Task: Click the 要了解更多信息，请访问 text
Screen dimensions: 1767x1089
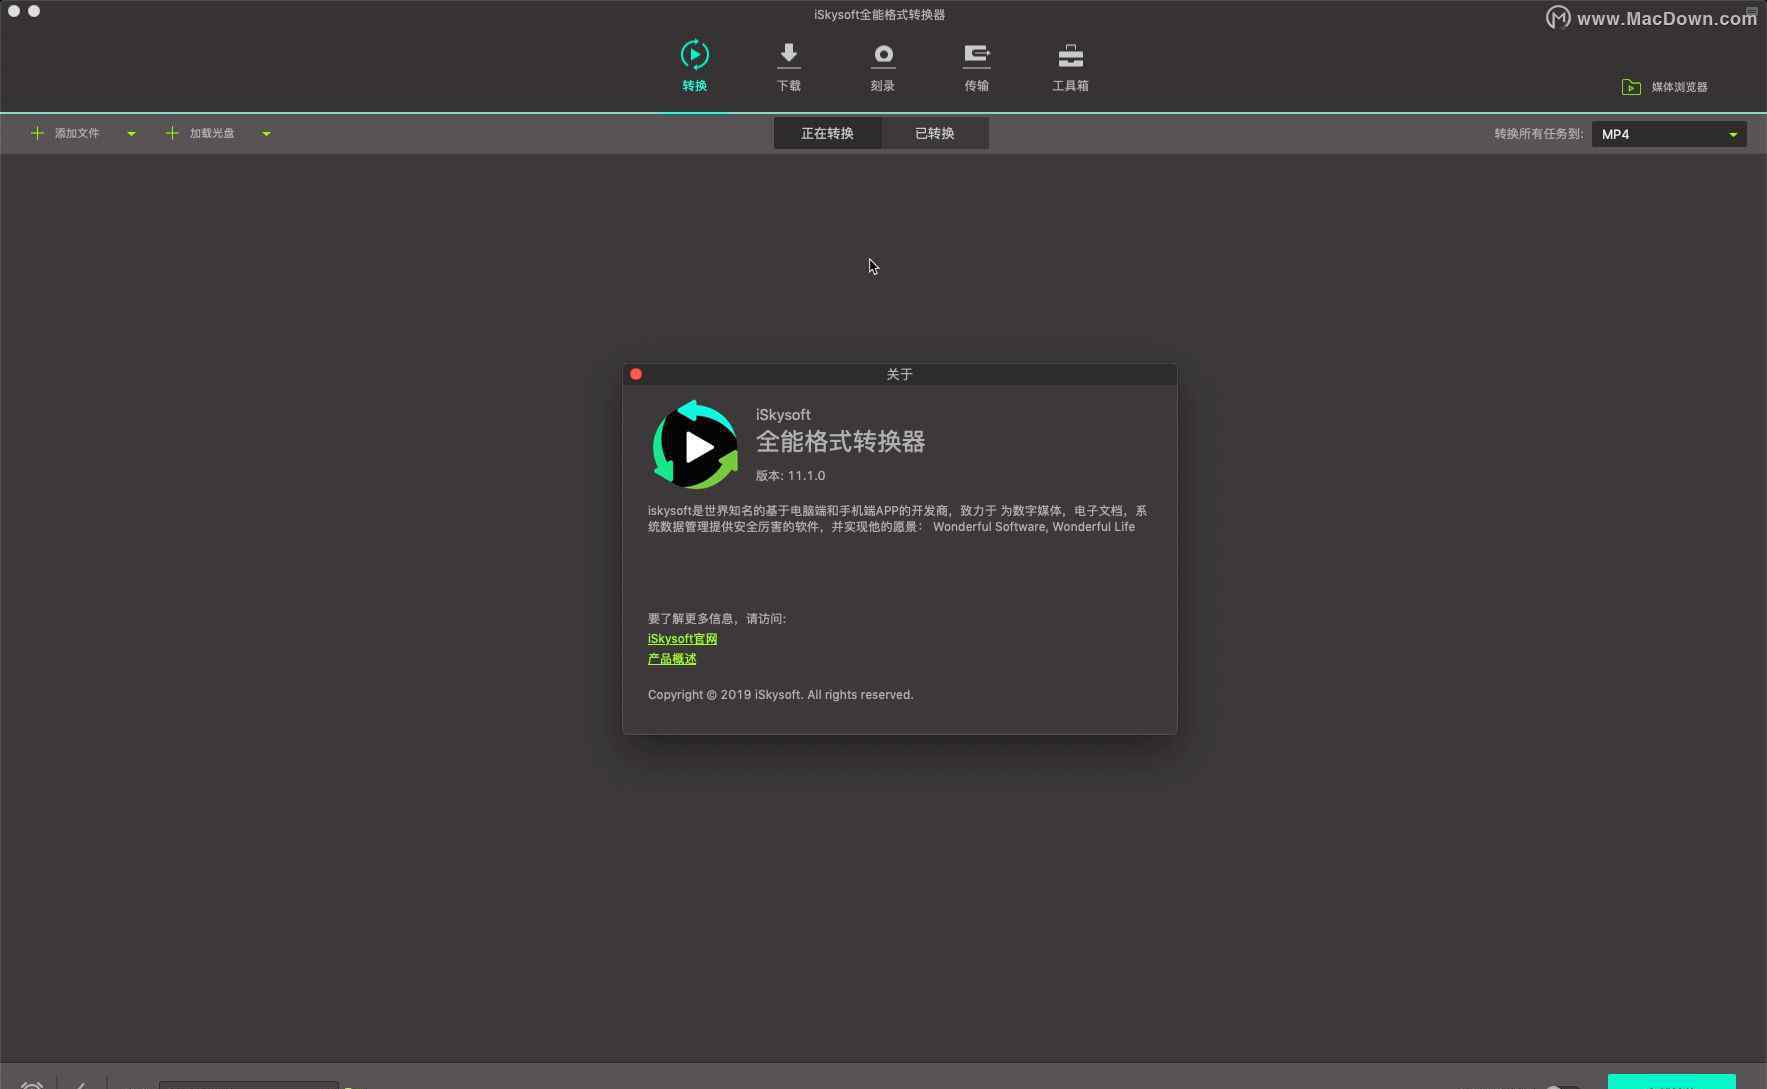Action: pos(717,619)
